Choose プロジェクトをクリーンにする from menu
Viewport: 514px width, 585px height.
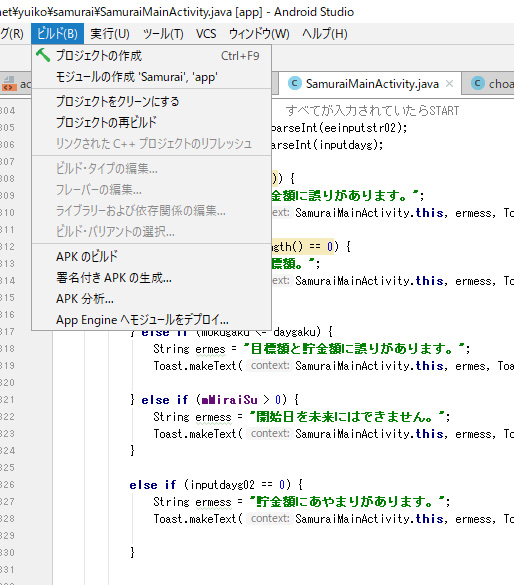point(151,101)
